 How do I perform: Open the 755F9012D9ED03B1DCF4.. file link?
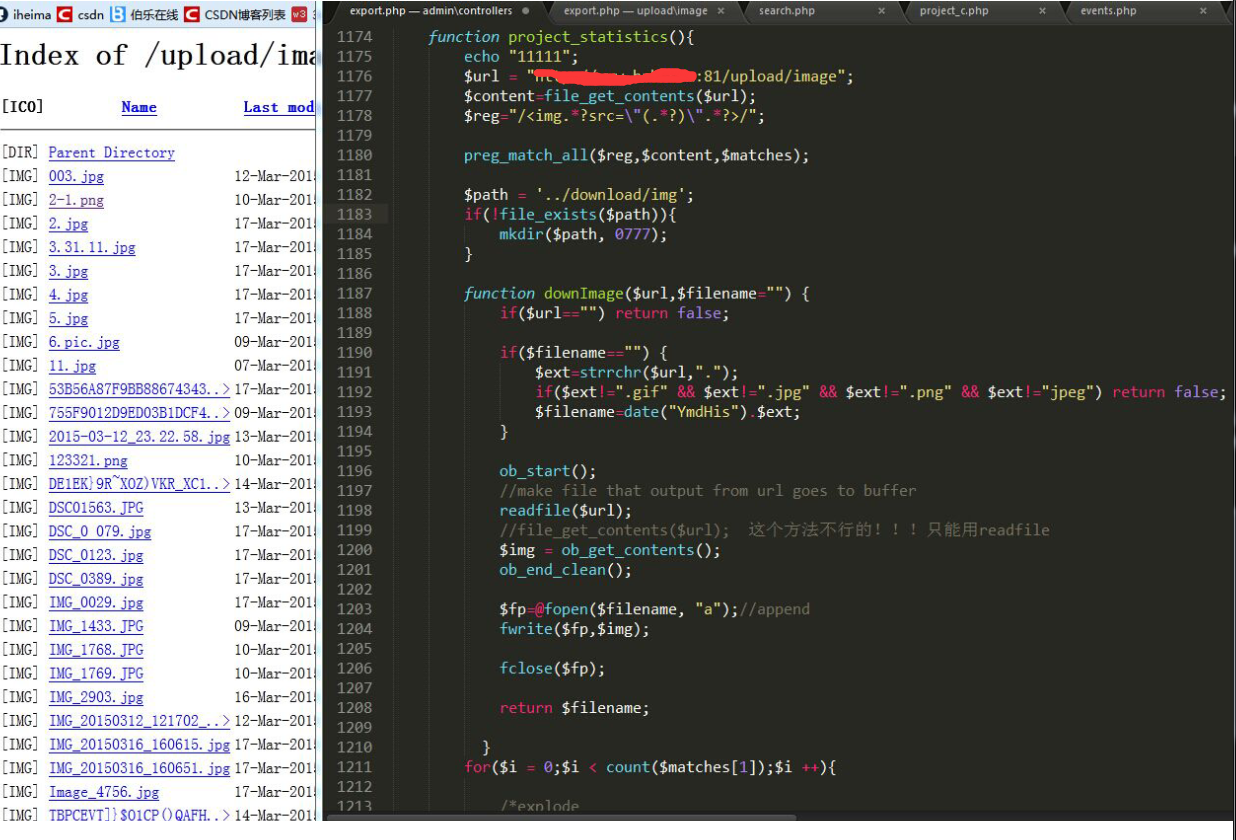pyautogui.click(x=139, y=413)
